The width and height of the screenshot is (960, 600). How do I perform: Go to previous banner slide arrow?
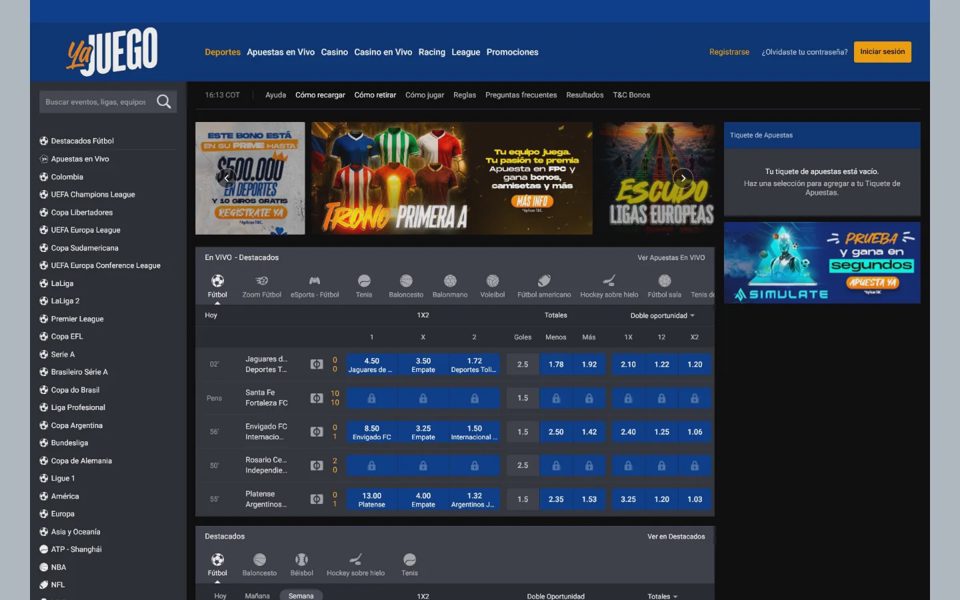point(227,178)
